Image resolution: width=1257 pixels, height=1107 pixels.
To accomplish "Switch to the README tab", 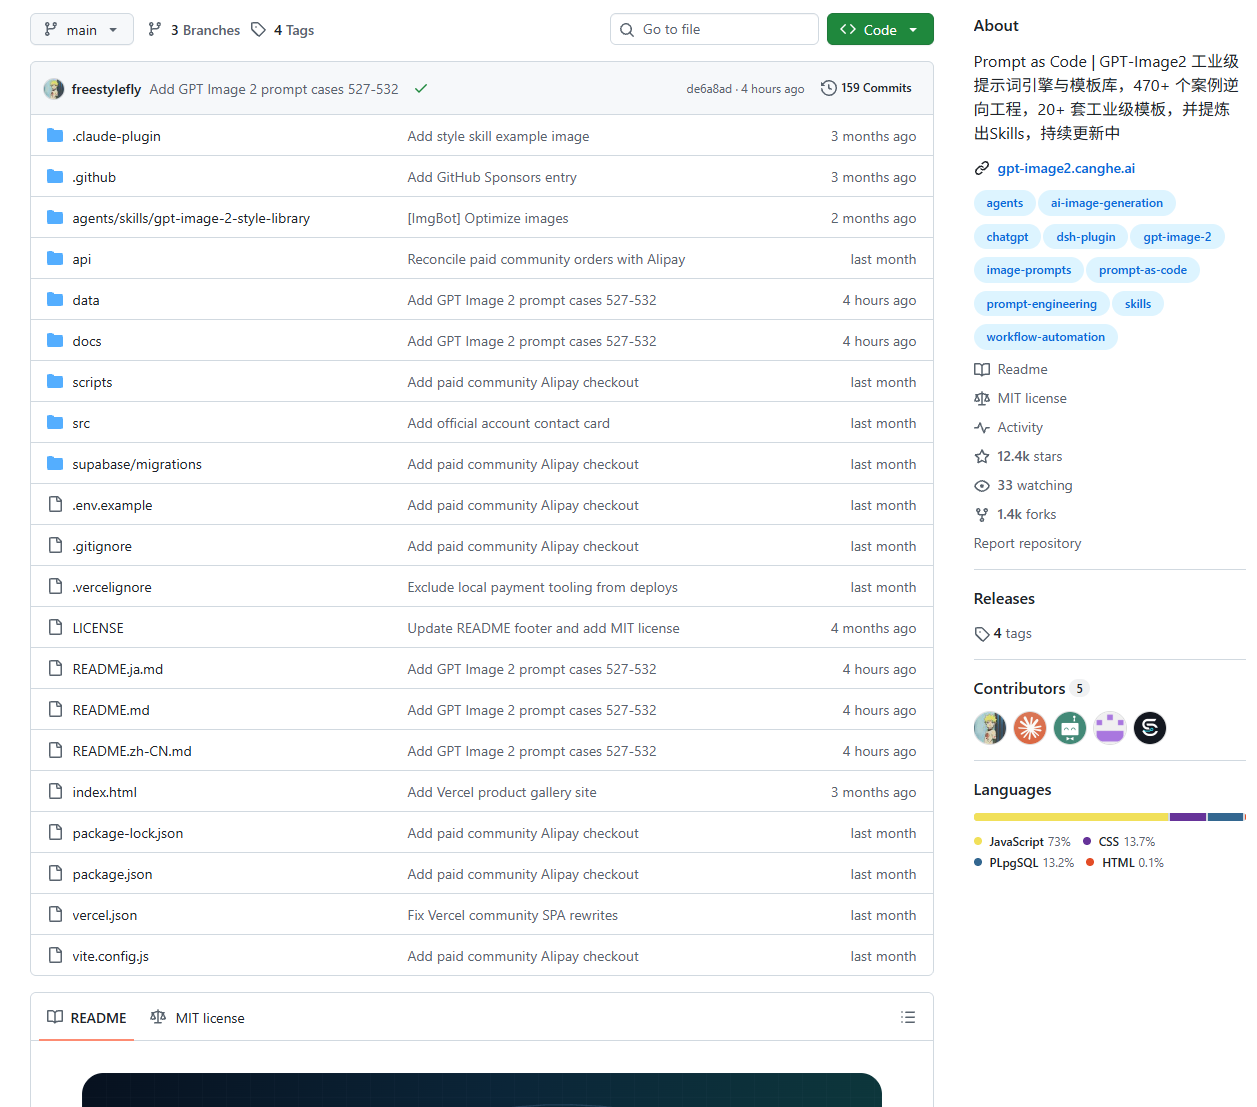I will [x=87, y=1017].
